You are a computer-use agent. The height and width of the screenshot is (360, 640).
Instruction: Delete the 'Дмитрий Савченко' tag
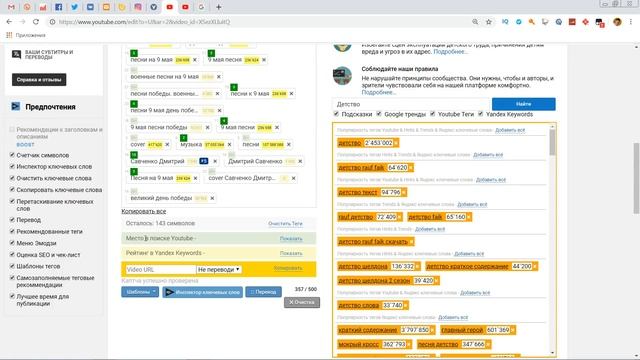[x=300, y=162]
